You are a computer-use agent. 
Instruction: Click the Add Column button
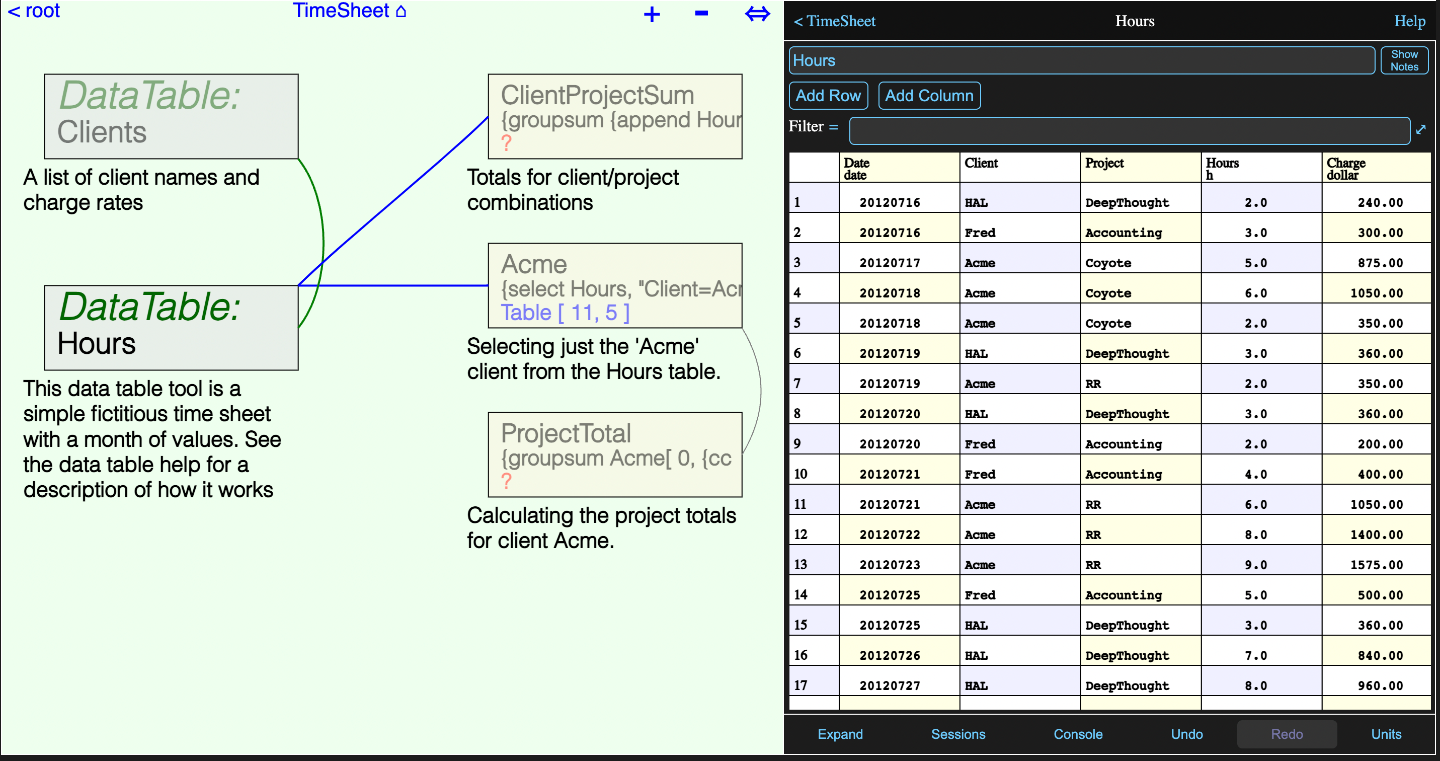tap(929, 96)
